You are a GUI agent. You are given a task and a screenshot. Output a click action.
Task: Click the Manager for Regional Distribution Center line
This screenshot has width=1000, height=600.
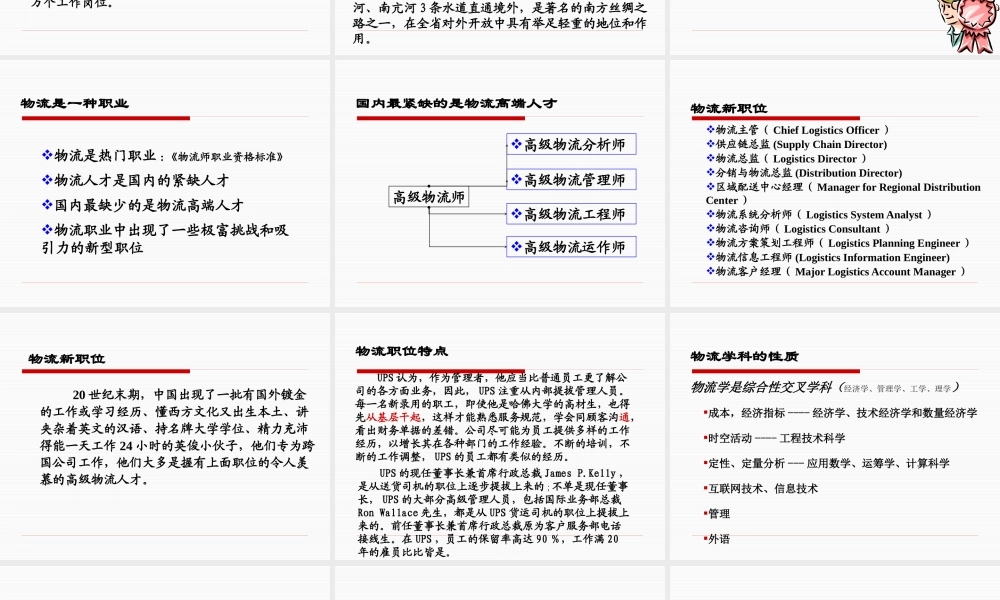coord(843,193)
